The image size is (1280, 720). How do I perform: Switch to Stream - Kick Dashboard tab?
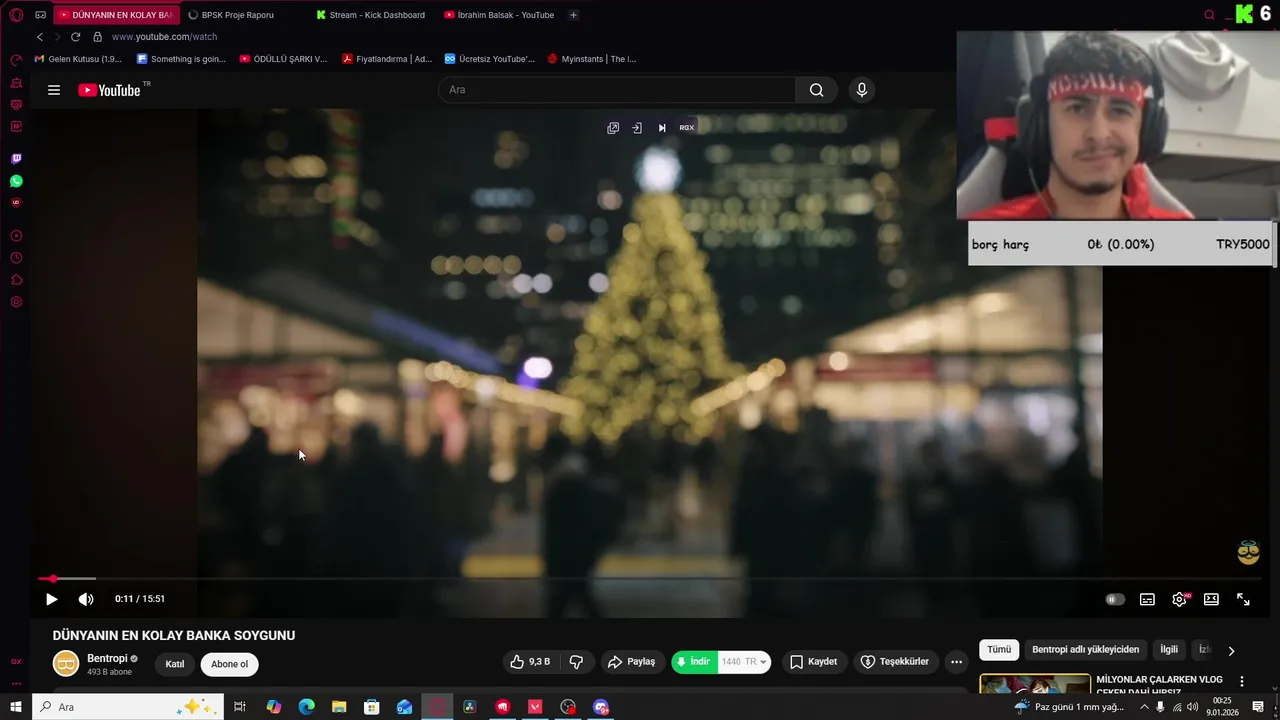371,15
